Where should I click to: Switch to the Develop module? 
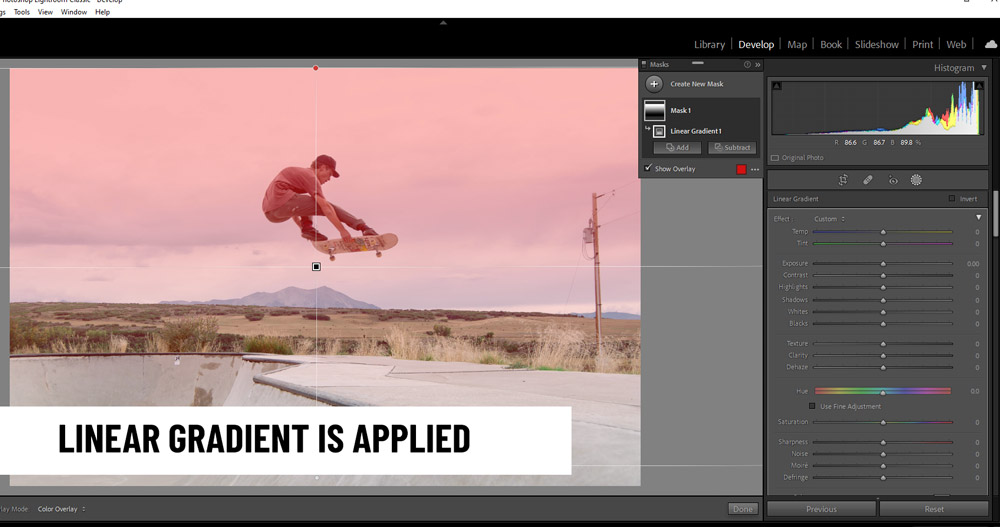[x=756, y=44]
